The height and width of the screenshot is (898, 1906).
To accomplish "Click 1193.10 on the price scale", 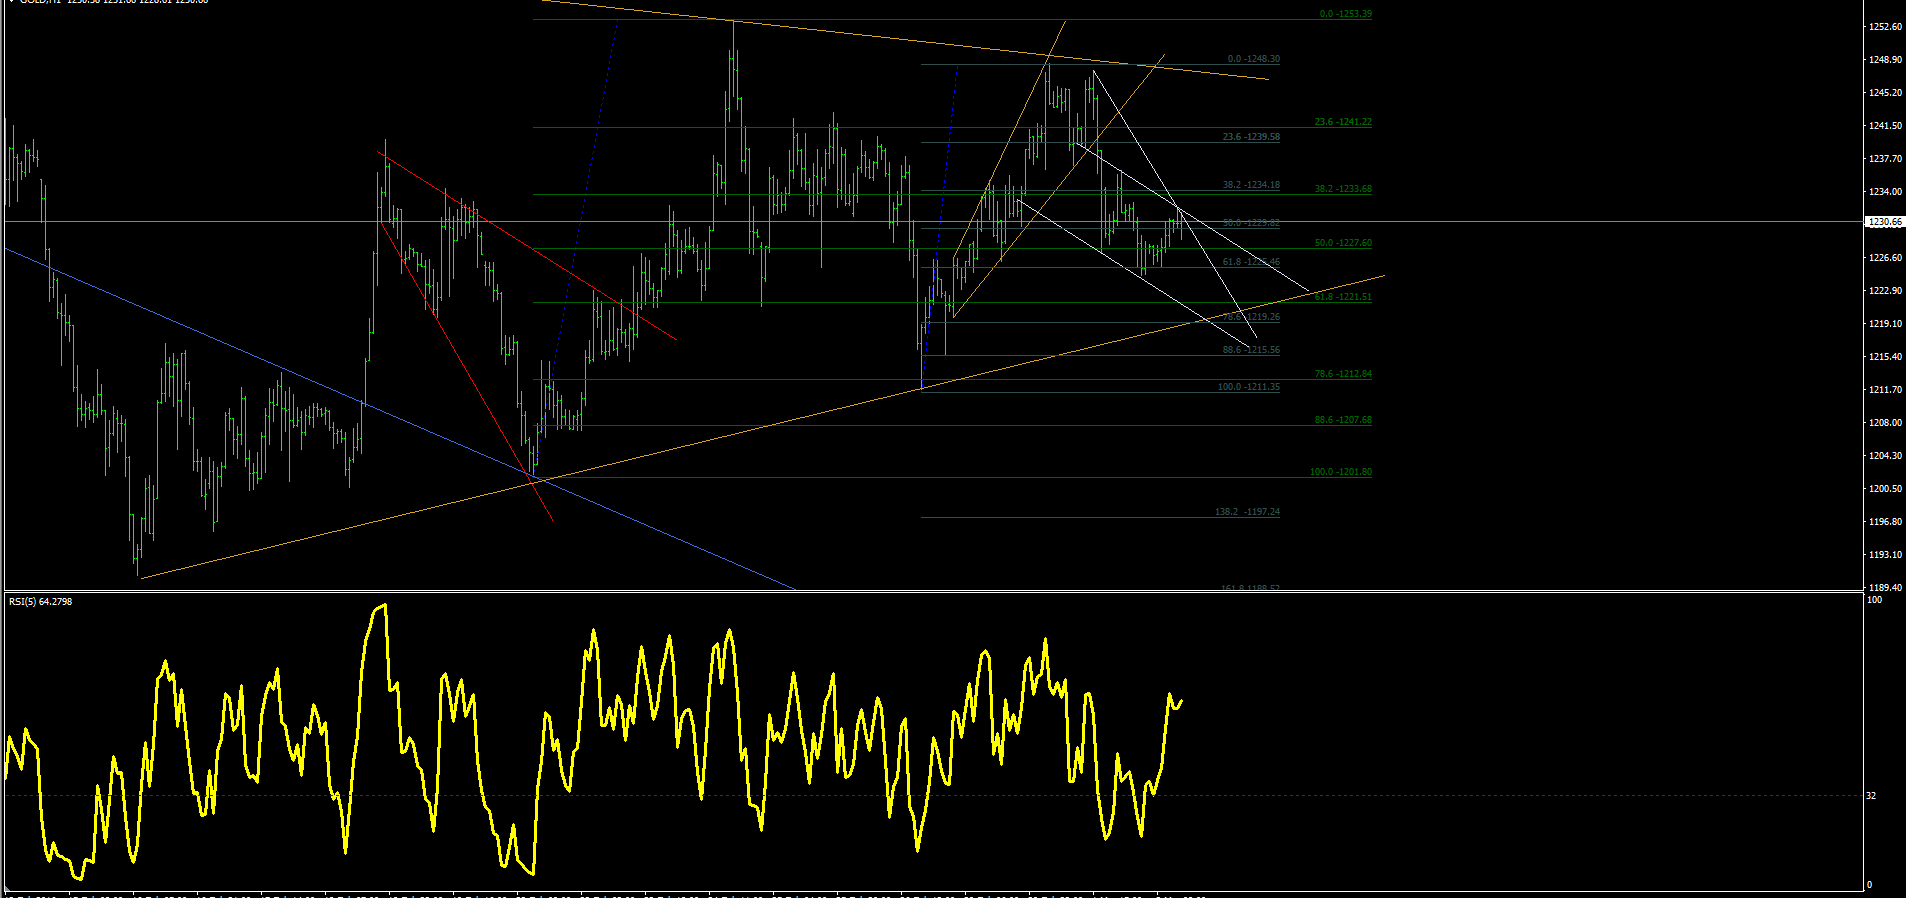I will pyautogui.click(x=1885, y=555).
